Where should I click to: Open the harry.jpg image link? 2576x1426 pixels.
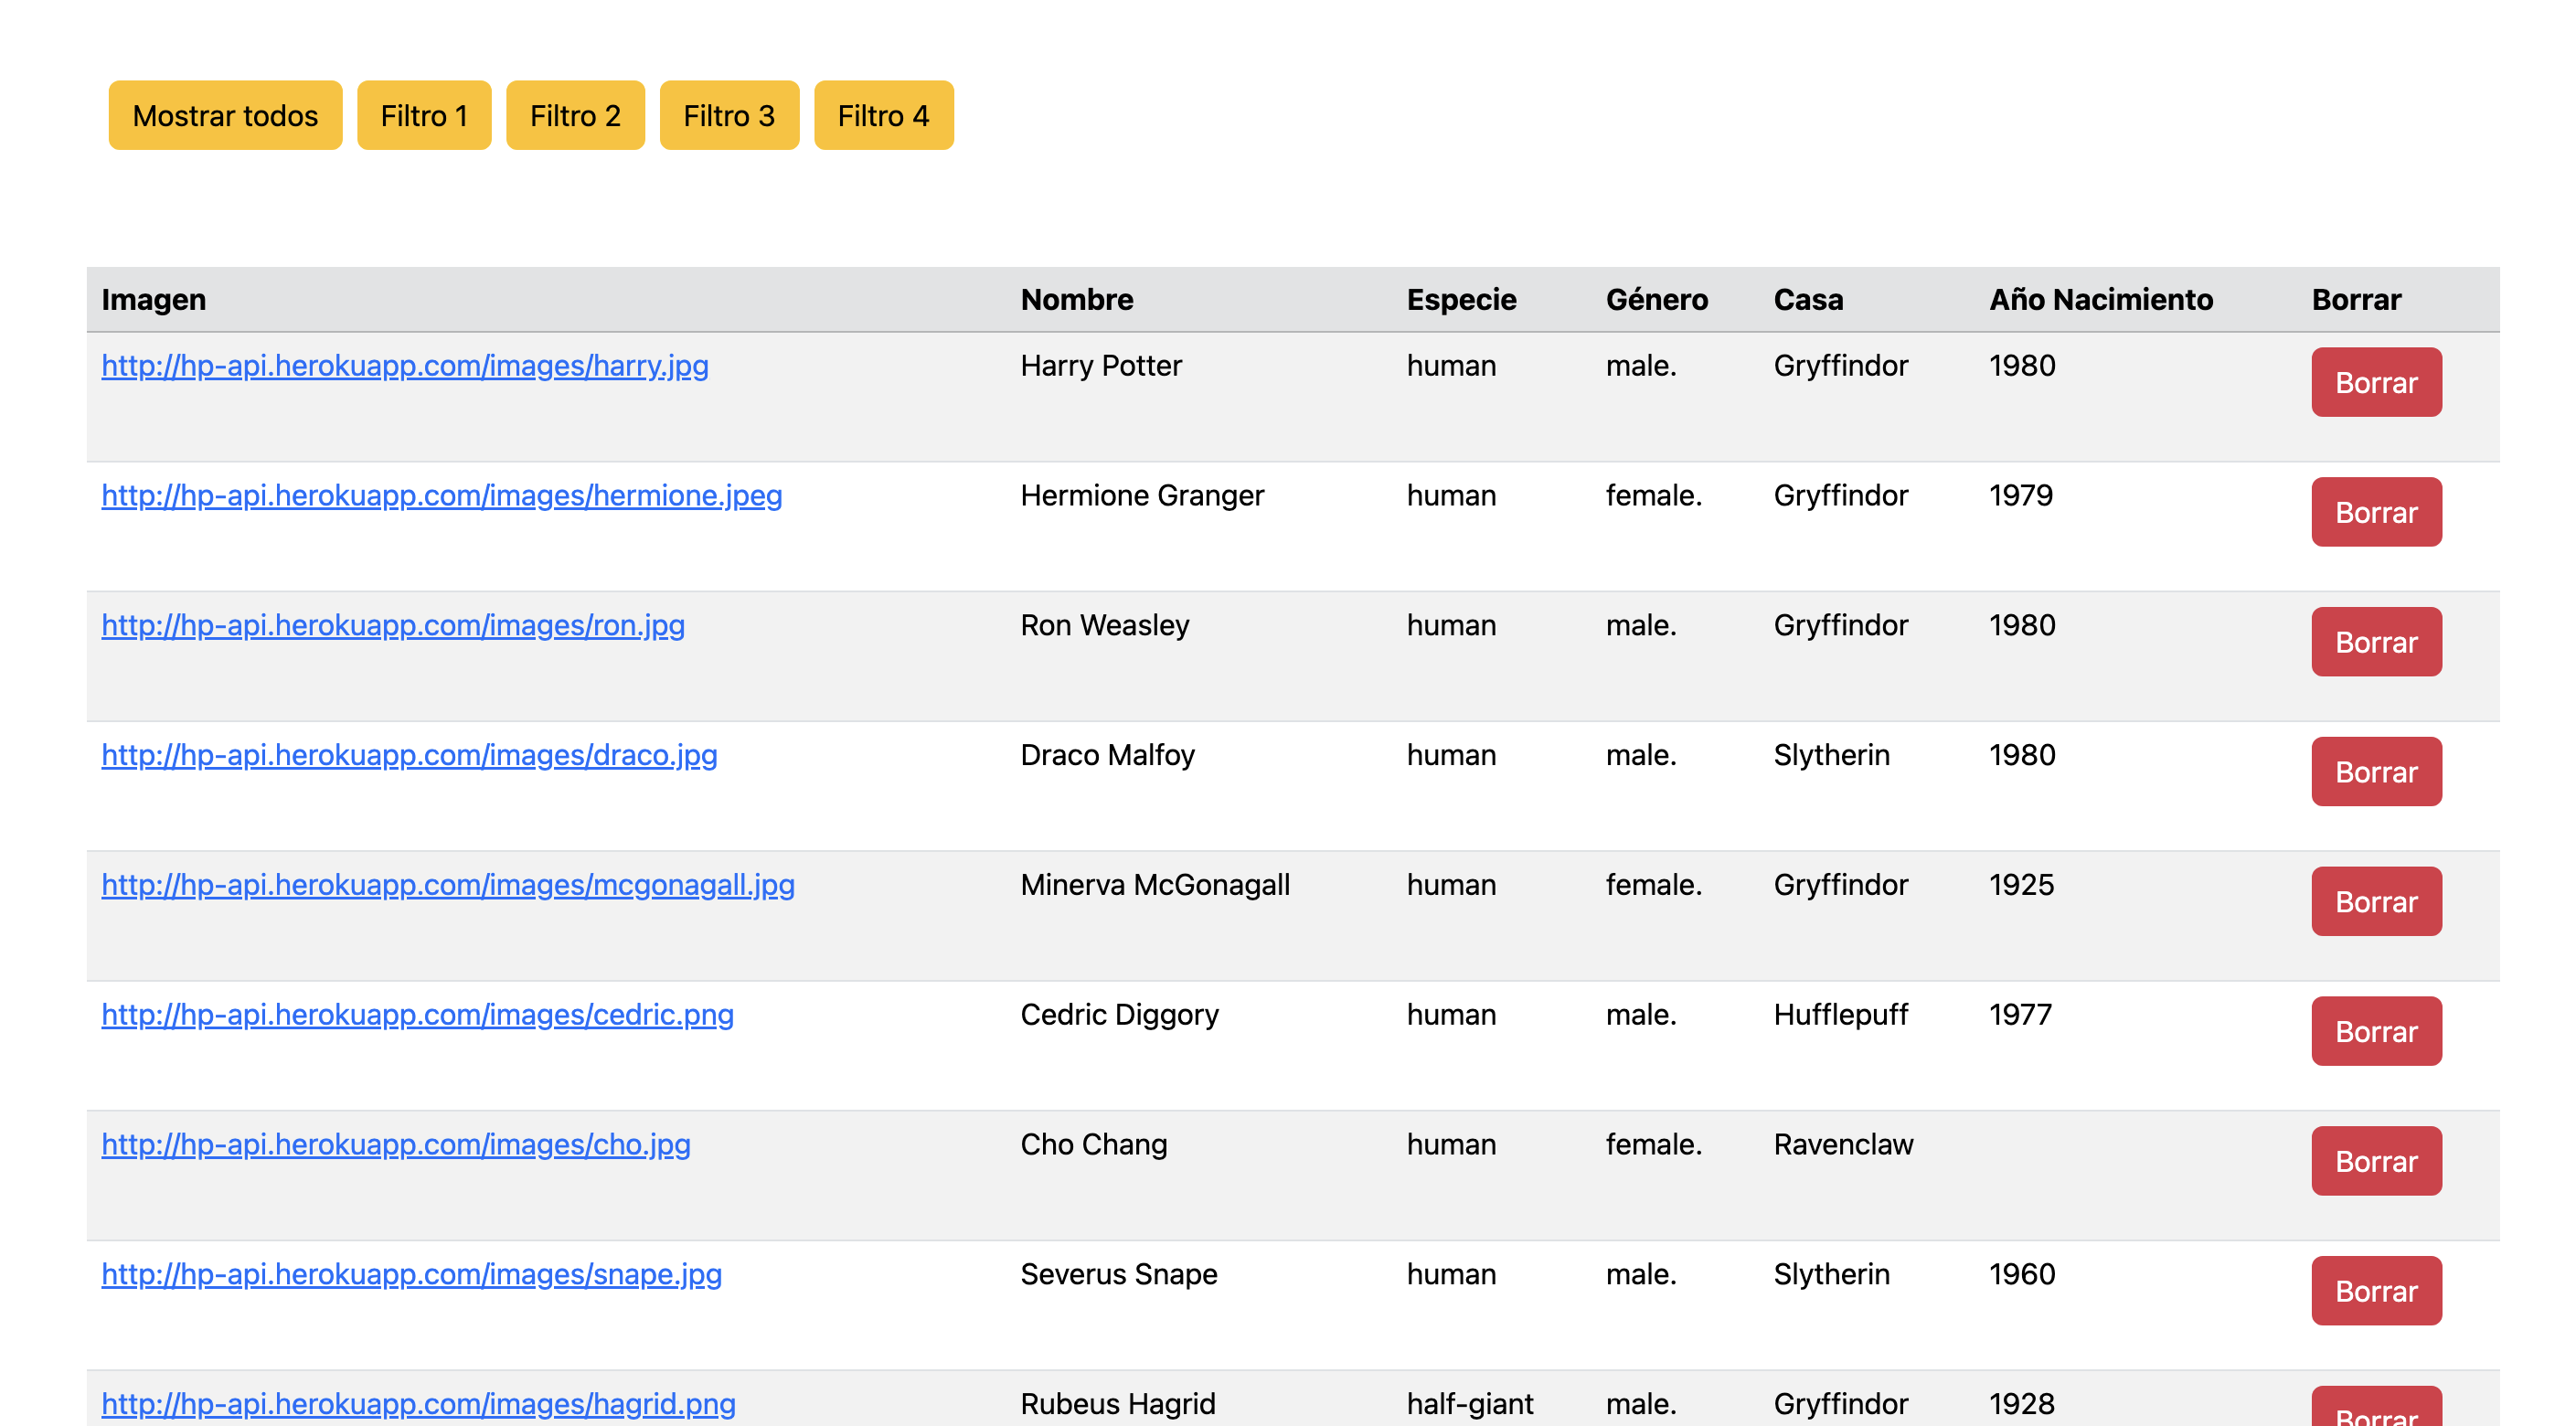tap(405, 366)
